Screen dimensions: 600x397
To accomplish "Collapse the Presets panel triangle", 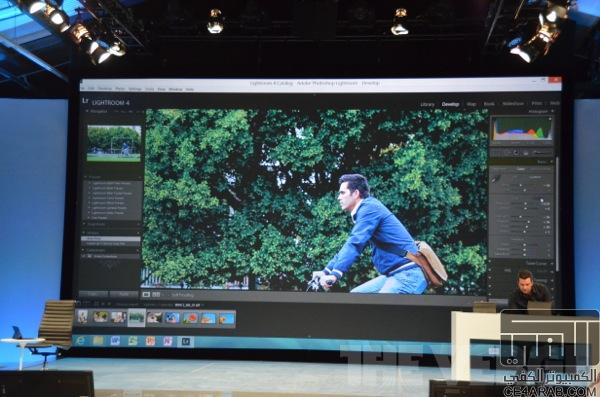I will click(85, 177).
